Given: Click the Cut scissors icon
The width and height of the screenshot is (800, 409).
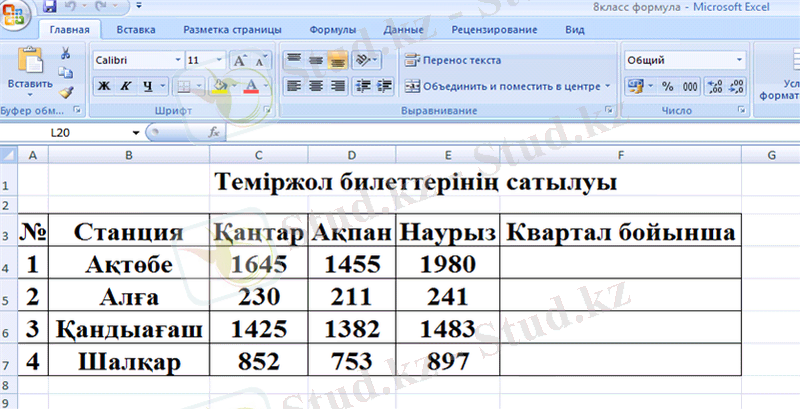Looking at the screenshot, I should point(66,53).
